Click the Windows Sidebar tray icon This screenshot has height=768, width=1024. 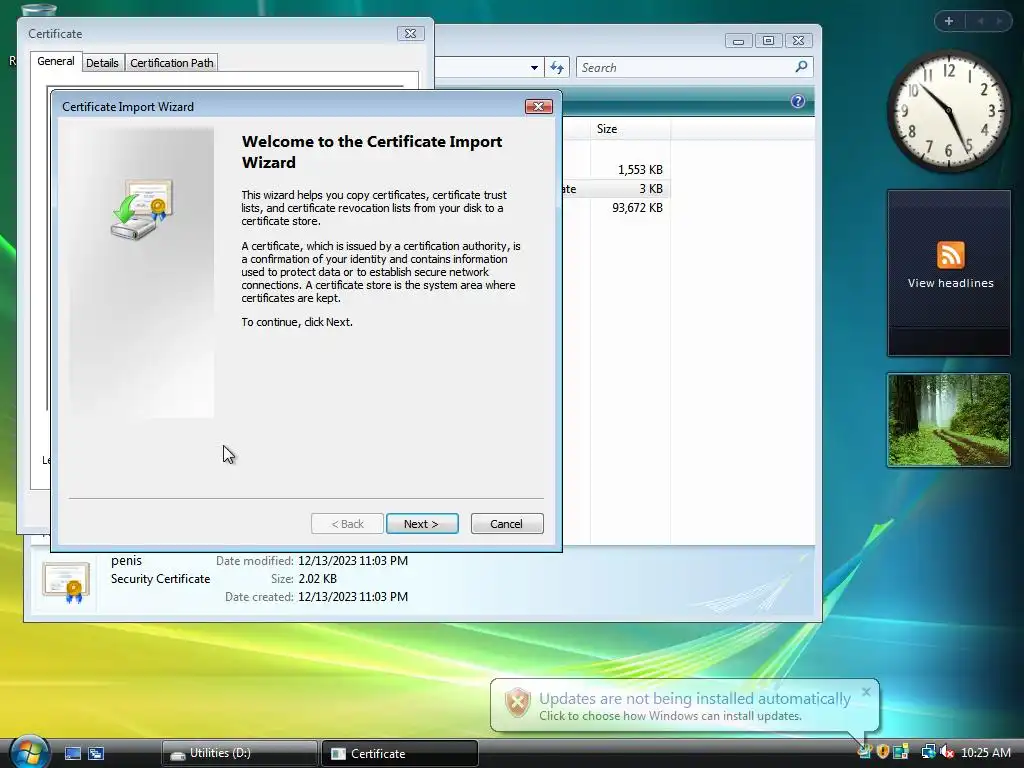(901, 752)
